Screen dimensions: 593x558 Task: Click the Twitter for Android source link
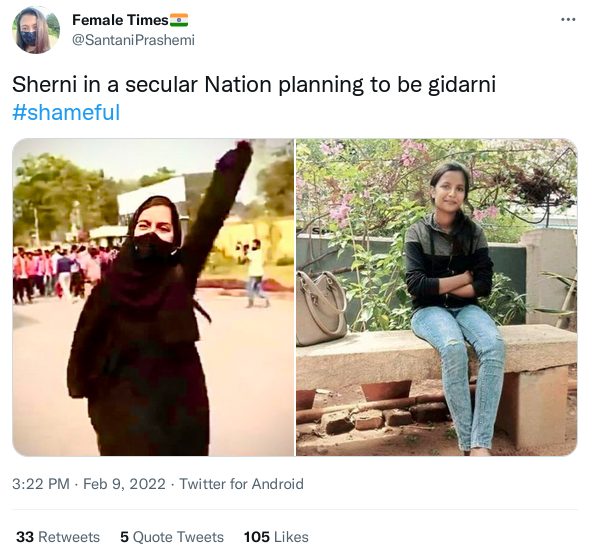241,484
